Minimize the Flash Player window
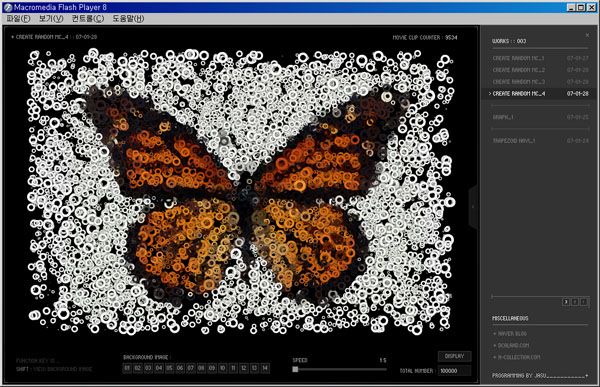 (571, 7)
